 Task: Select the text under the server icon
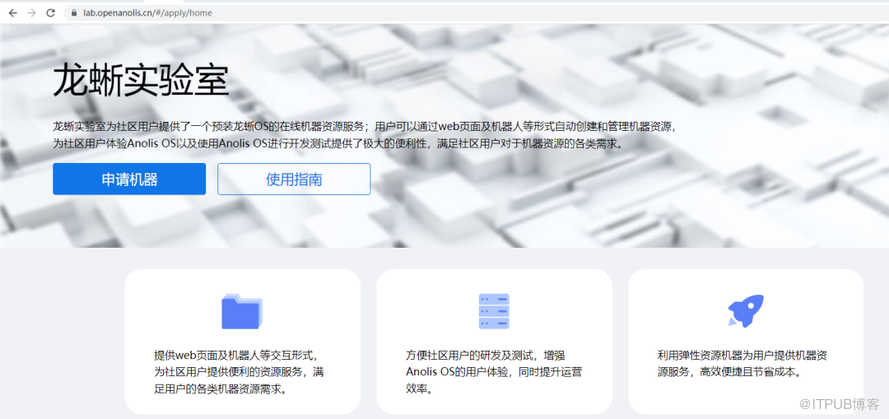pyautogui.click(x=494, y=371)
